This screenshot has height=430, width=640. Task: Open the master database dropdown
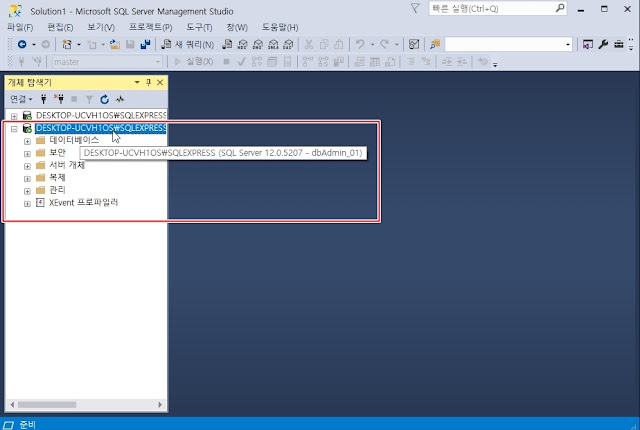[x=158, y=62]
